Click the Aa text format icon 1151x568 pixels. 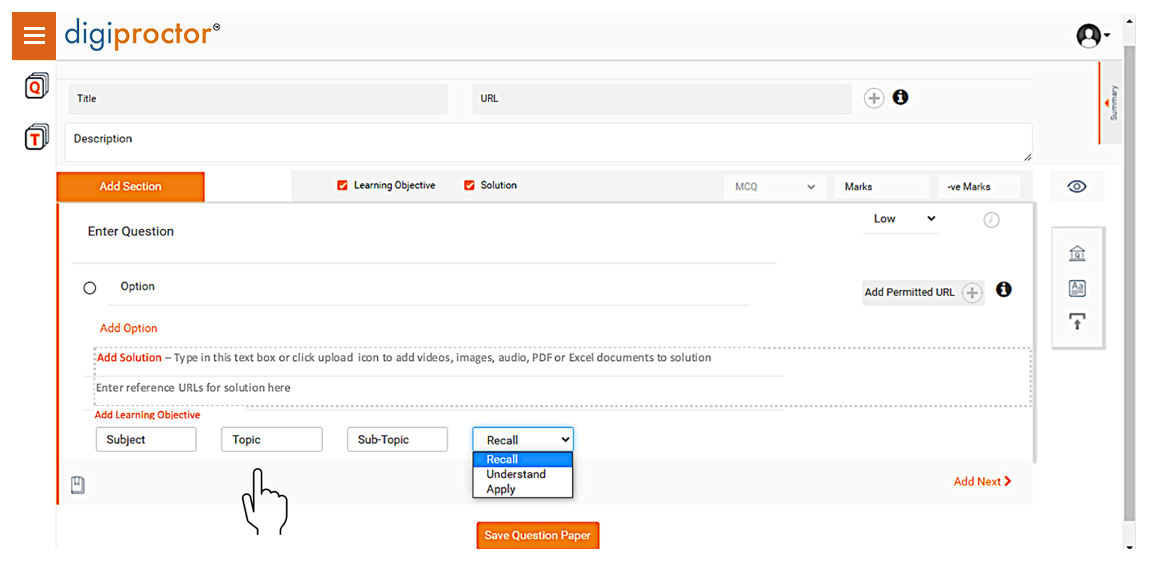click(x=1077, y=288)
